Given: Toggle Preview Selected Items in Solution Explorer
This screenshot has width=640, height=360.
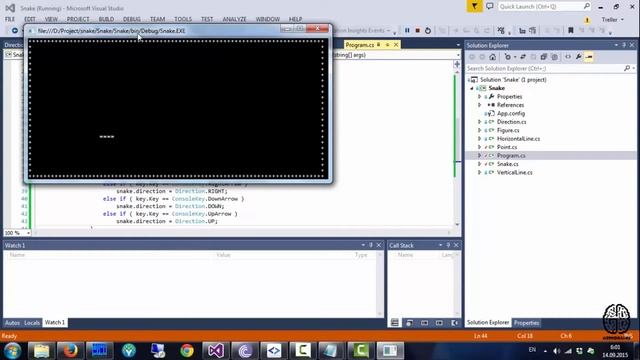Looking at the screenshot, I should [x=589, y=57].
